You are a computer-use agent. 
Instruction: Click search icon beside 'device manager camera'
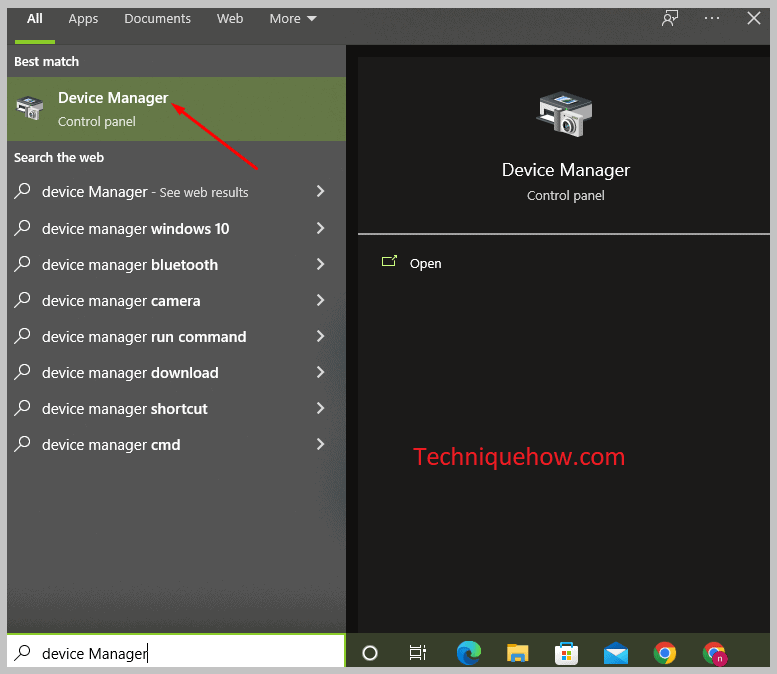coord(22,300)
